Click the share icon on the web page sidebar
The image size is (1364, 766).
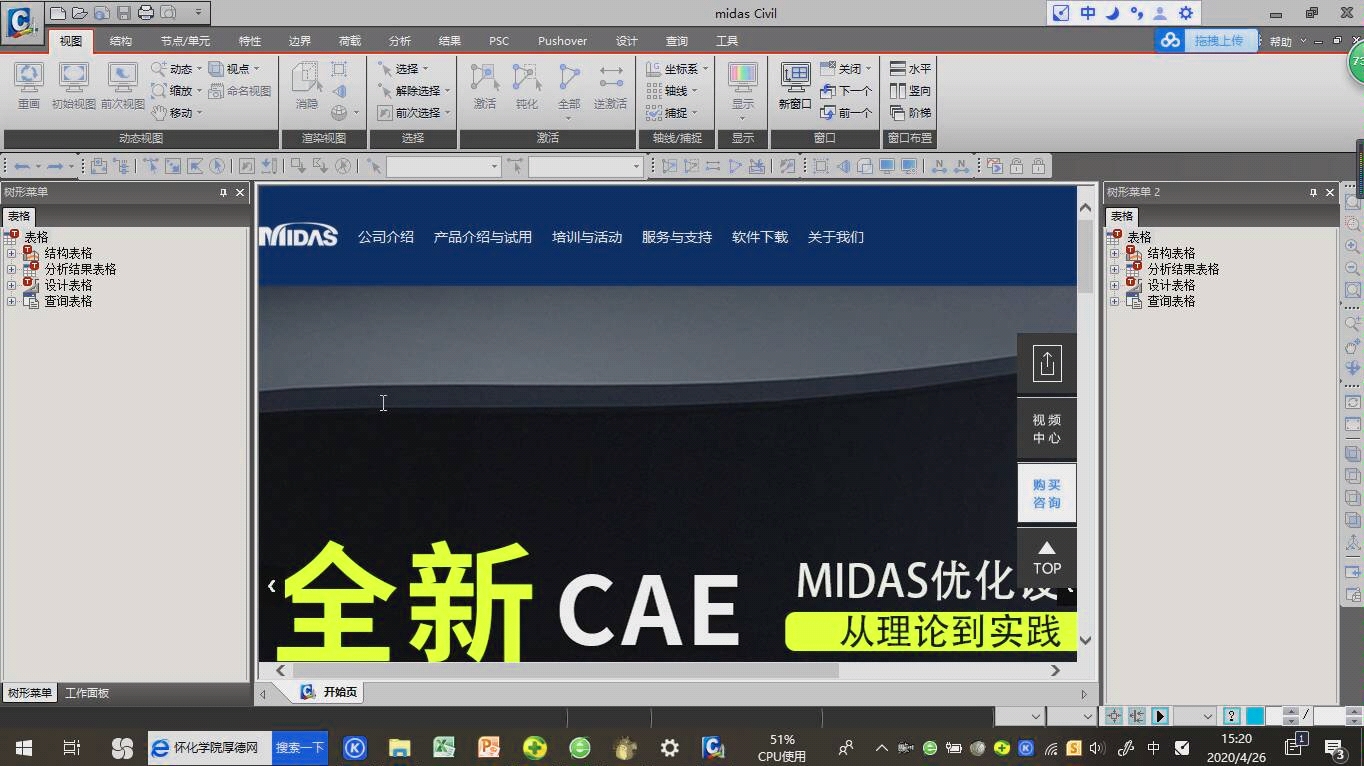(1047, 364)
